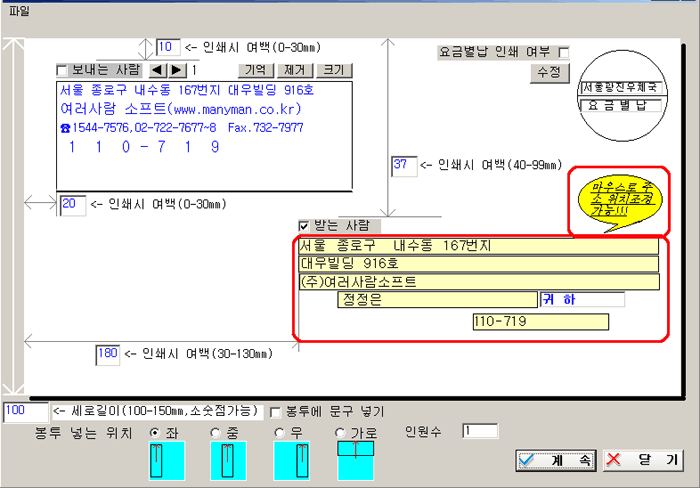Enable 요금별납 인쇄 여부 checkbox
The image size is (700, 488).
[564, 51]
